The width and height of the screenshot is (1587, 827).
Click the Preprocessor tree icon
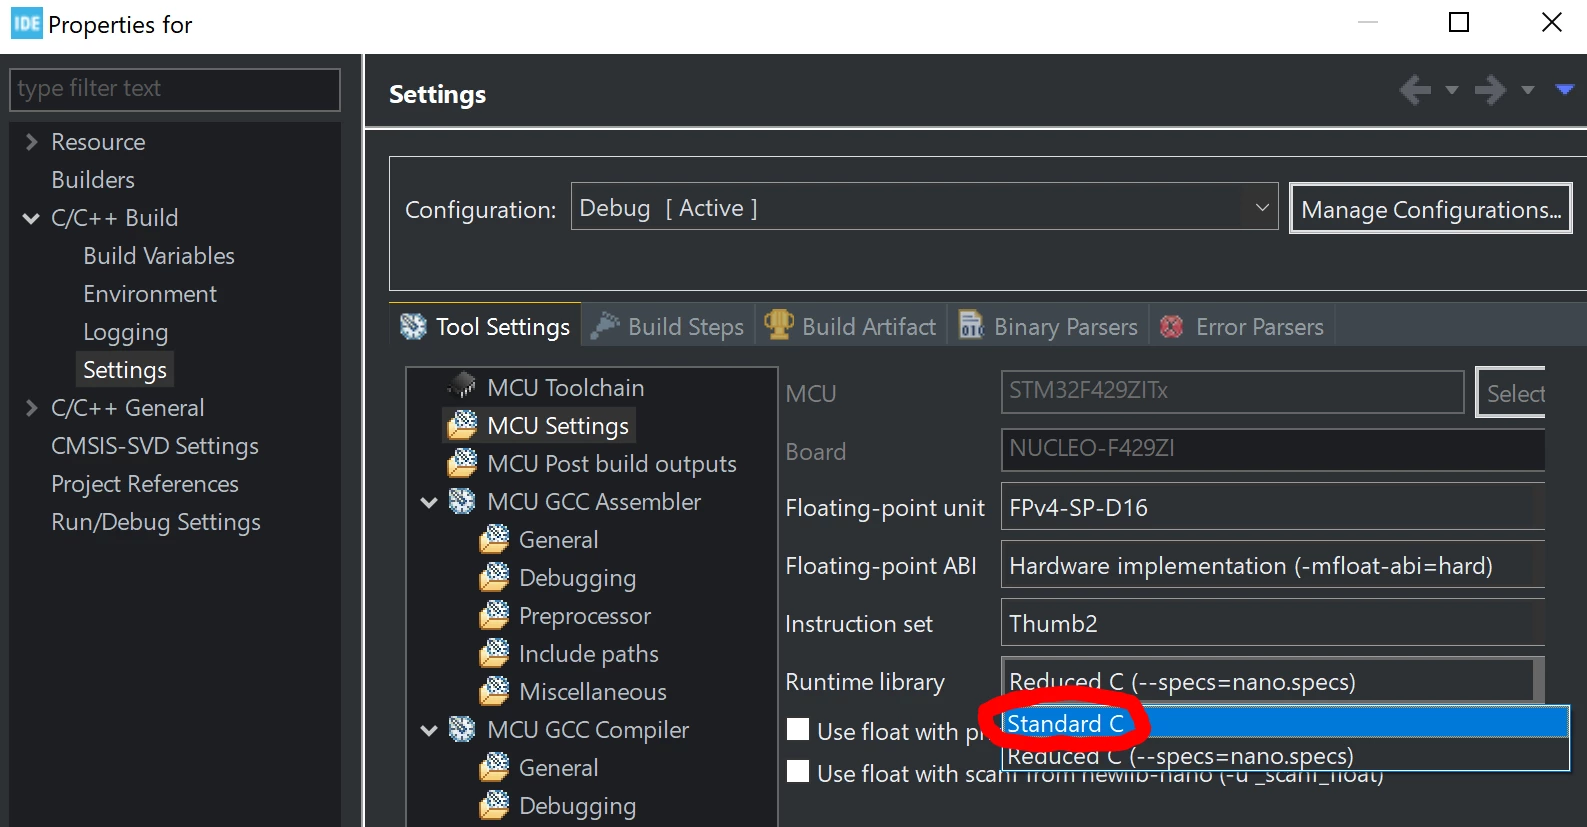pos(494,615)
